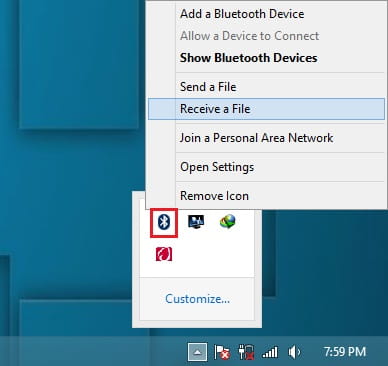Click the green globe download manager icon
Screen dimensions: 388x366
pyautogui.click(x=228, y=222)
